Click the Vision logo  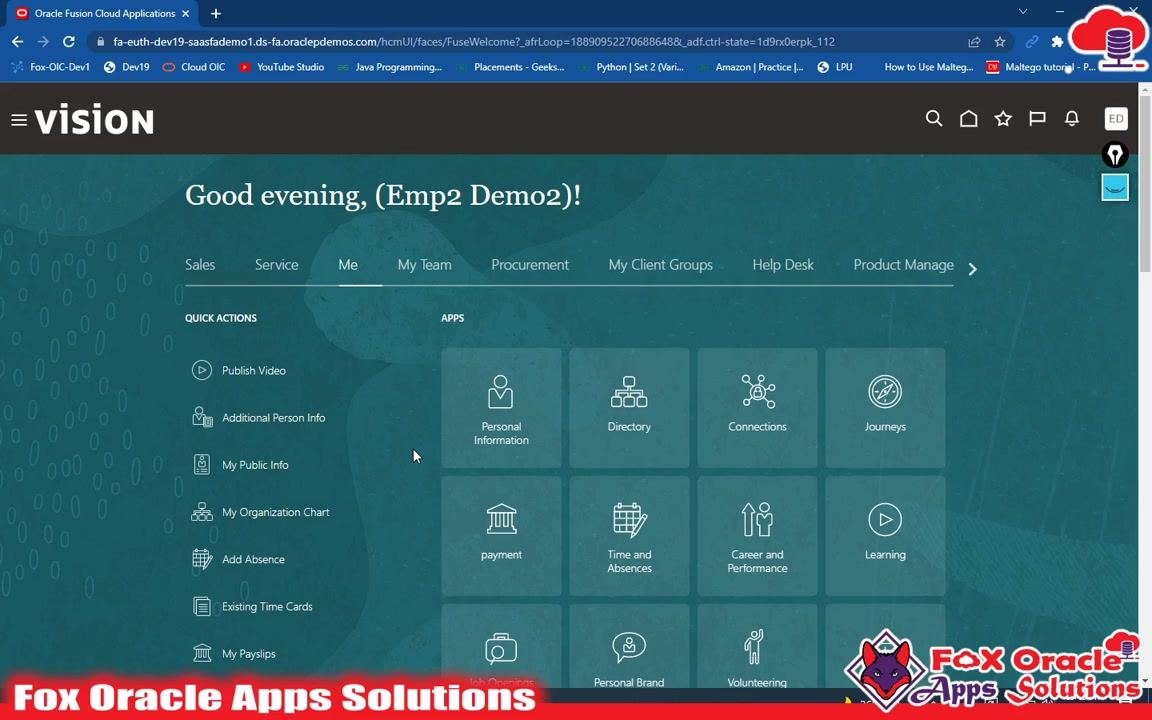[x=94, y=120]
